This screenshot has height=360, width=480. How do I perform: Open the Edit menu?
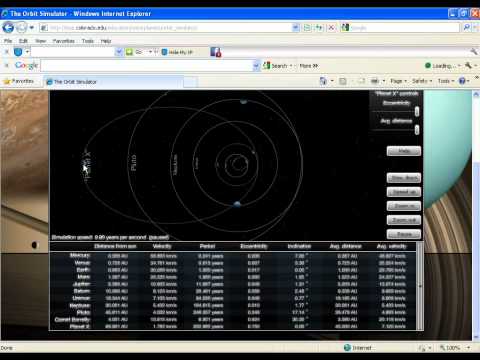click(x=23, y=41)
